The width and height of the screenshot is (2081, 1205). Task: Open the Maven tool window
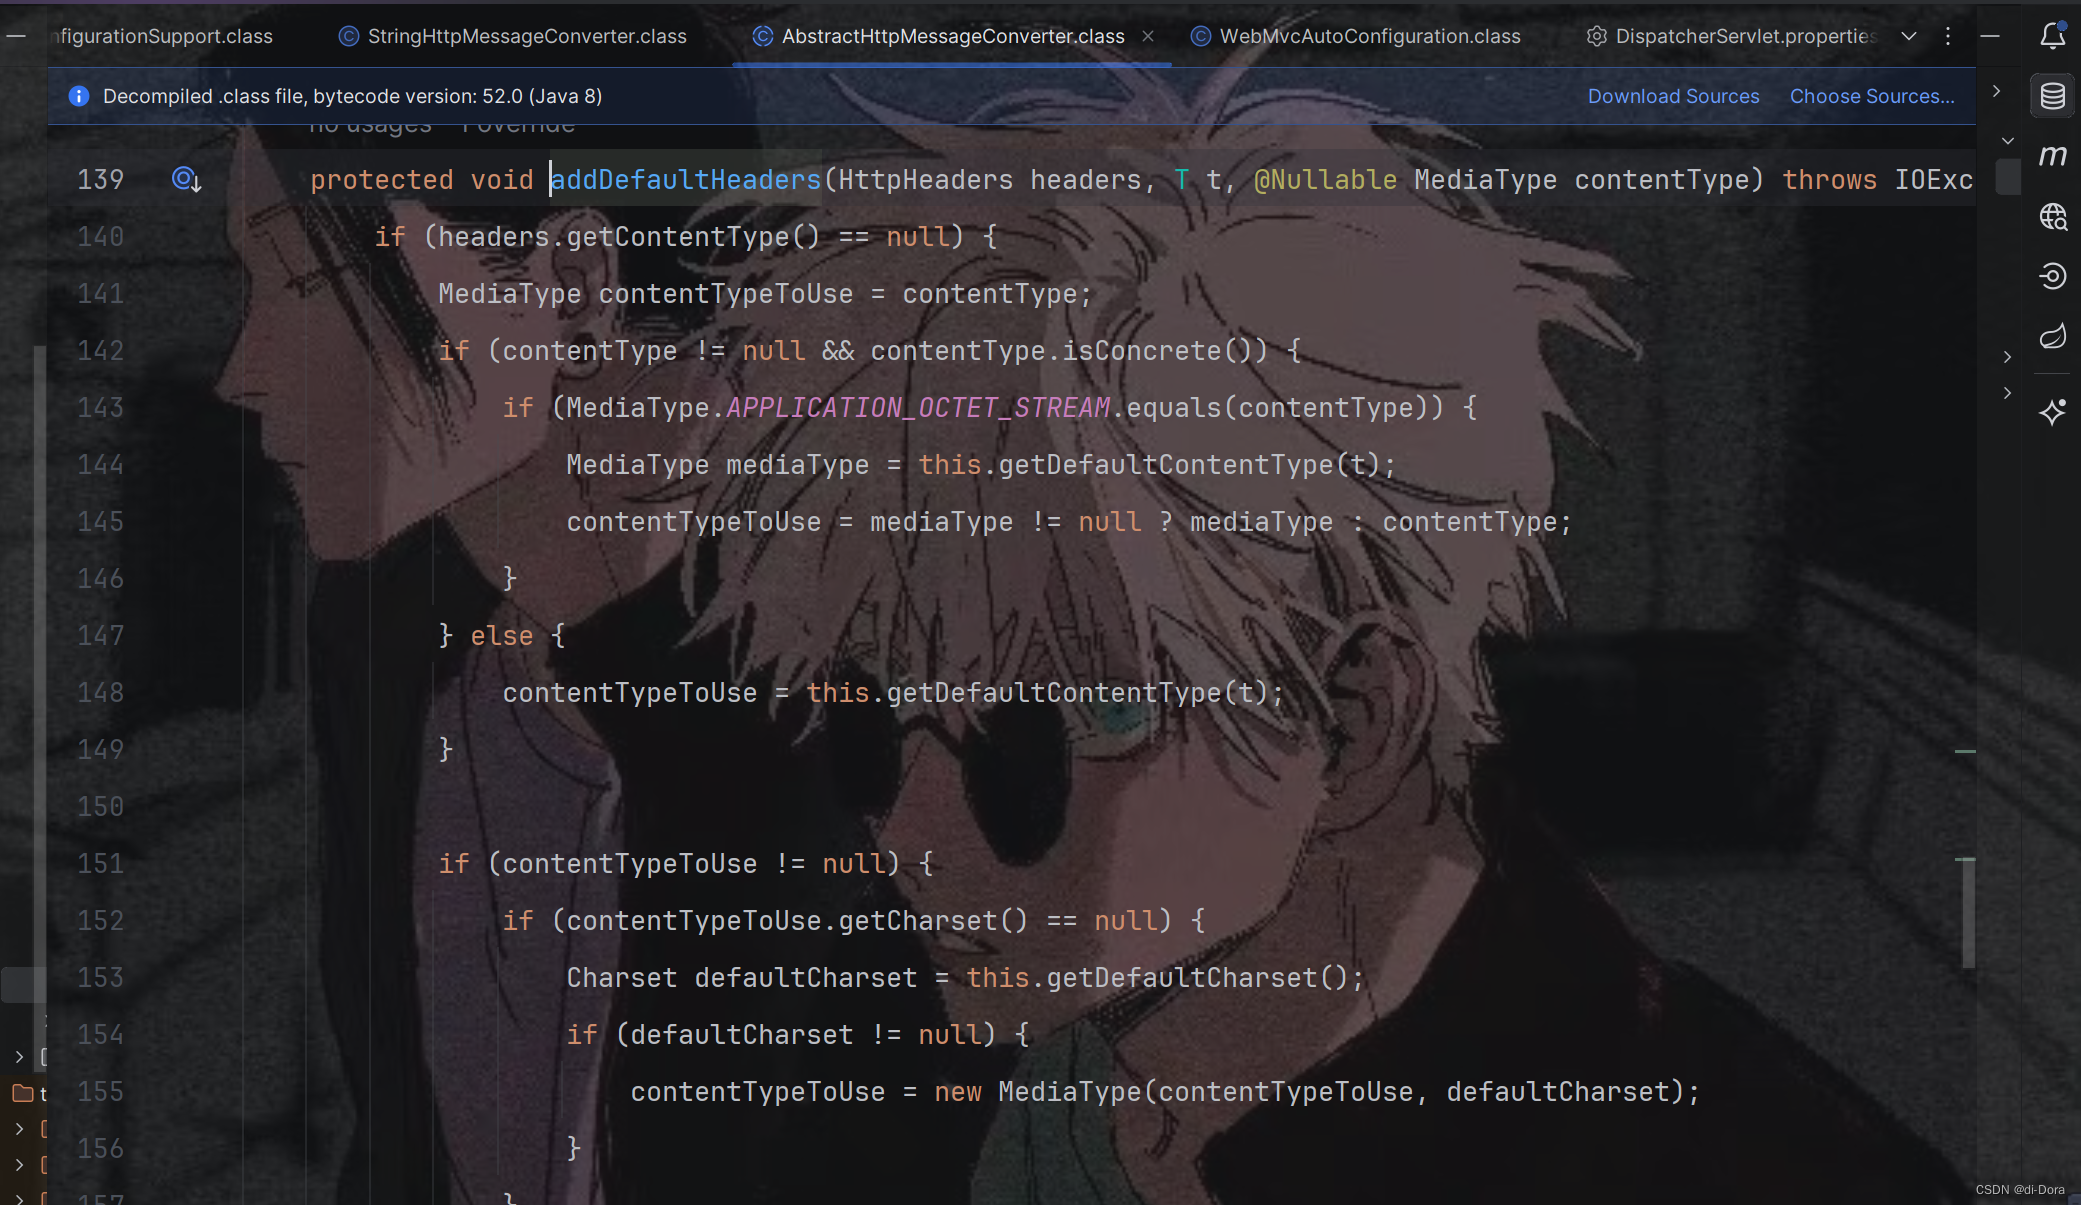pyautogui.click(x=2052, y=156)
